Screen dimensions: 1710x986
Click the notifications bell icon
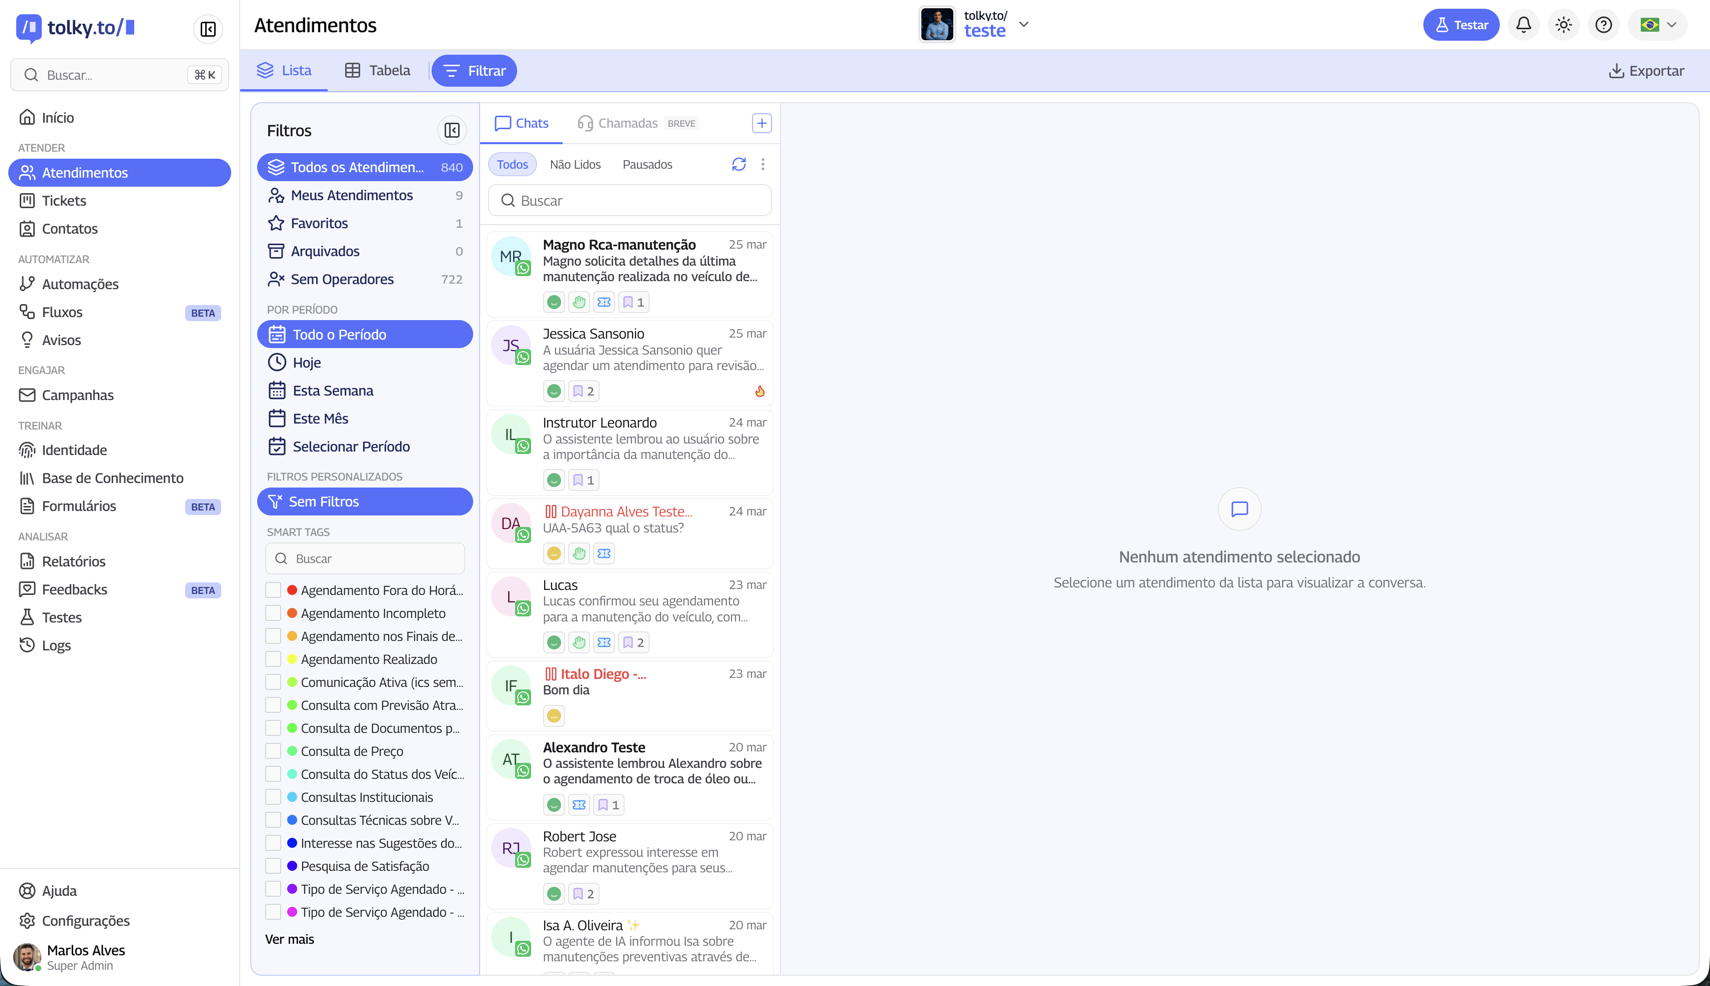pyautogui.click(x=1523, y=24)
